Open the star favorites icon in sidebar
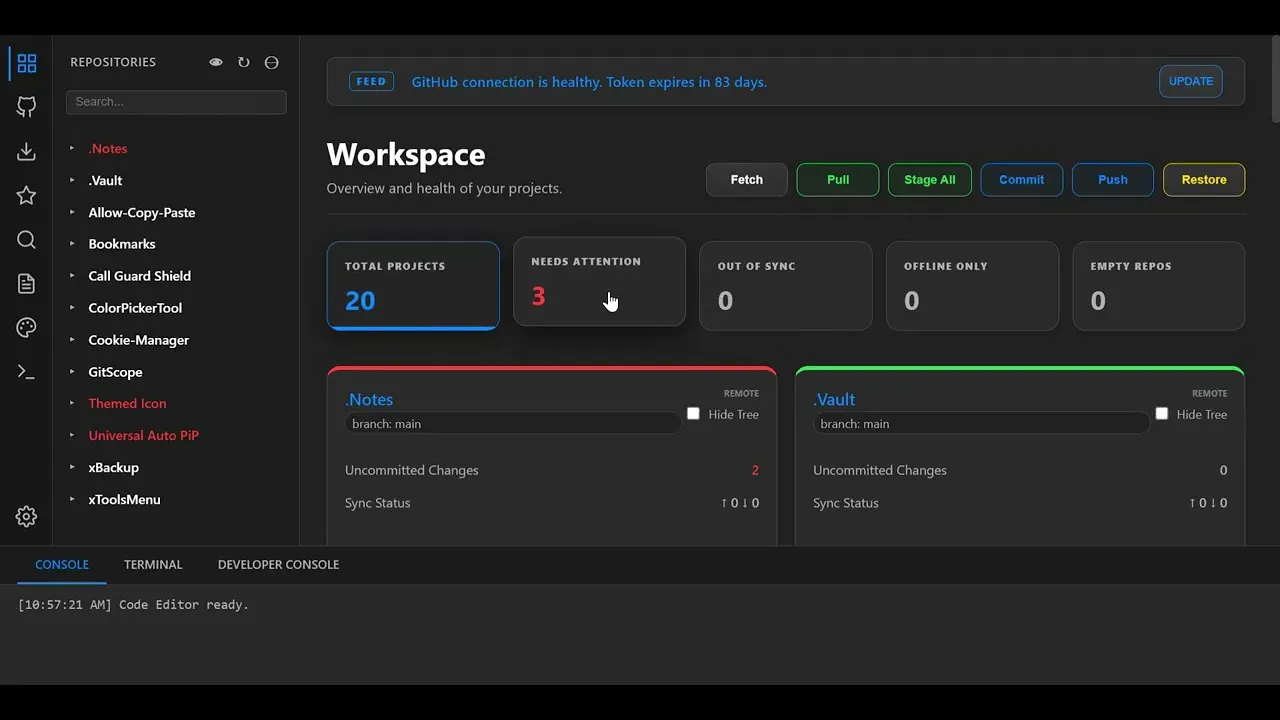This screenshot has height=720, width=1280. pyautogui.click(x=27, y=195)
